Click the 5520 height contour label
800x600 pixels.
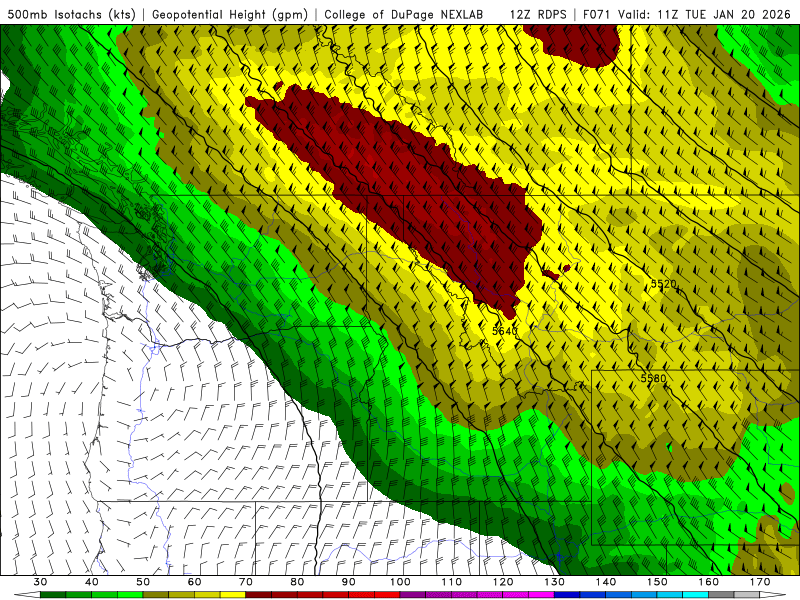coord(664,284)
